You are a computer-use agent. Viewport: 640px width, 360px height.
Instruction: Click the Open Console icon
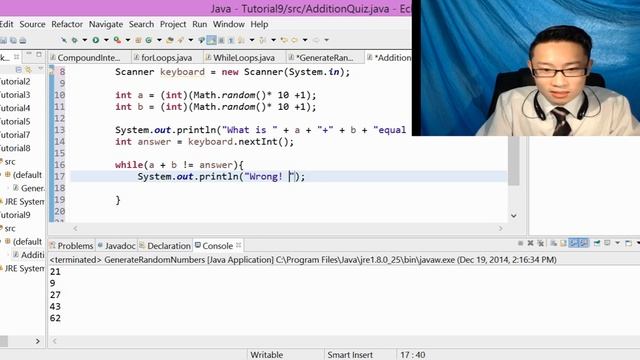click(x=628, y=243)
